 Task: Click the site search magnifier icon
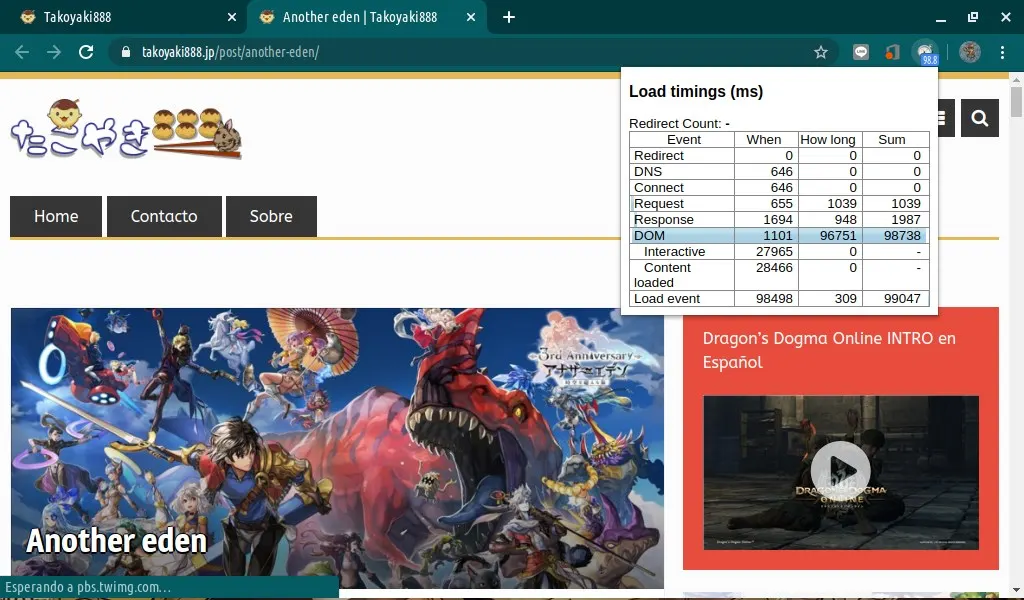(x=980, y=118)
